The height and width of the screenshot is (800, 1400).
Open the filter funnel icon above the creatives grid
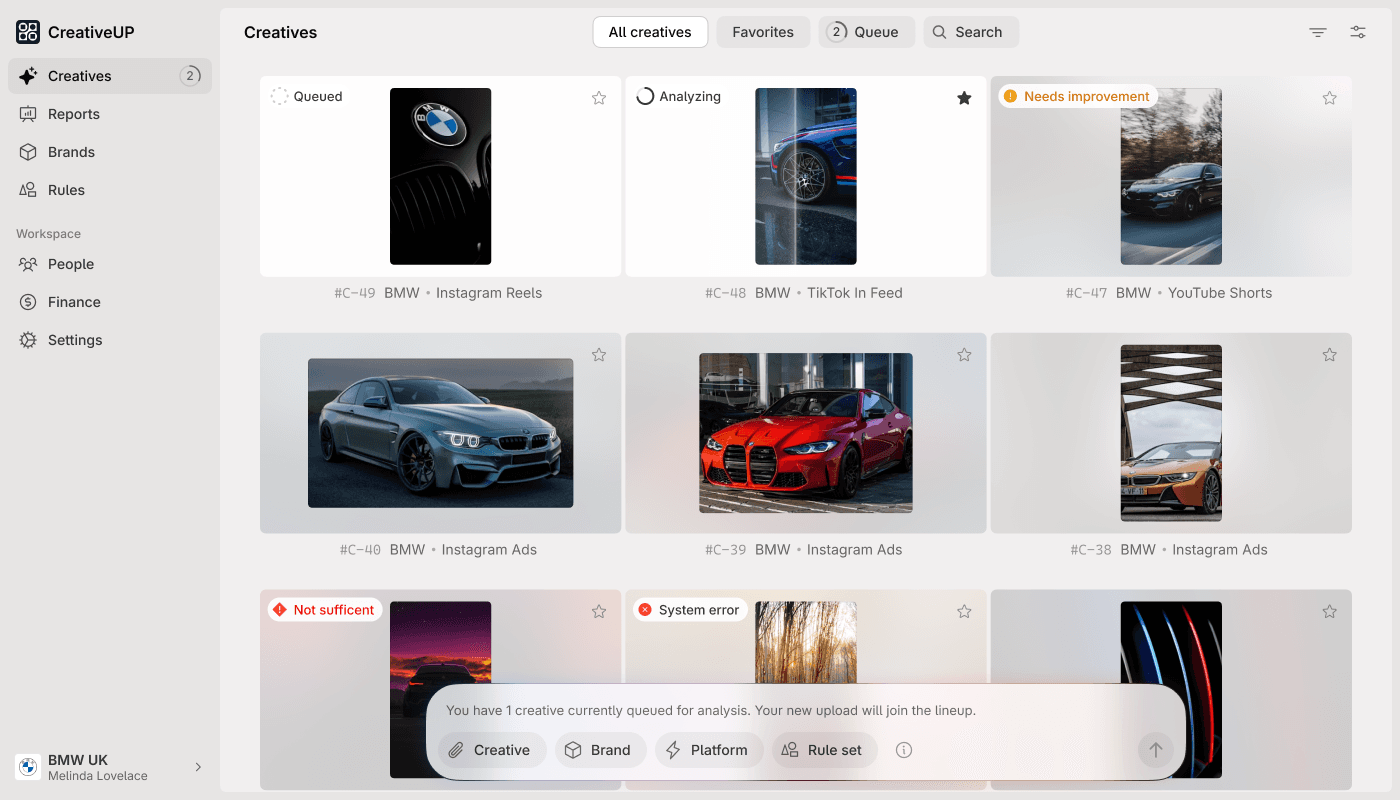pyautogui.click(x=1317, y=32)
